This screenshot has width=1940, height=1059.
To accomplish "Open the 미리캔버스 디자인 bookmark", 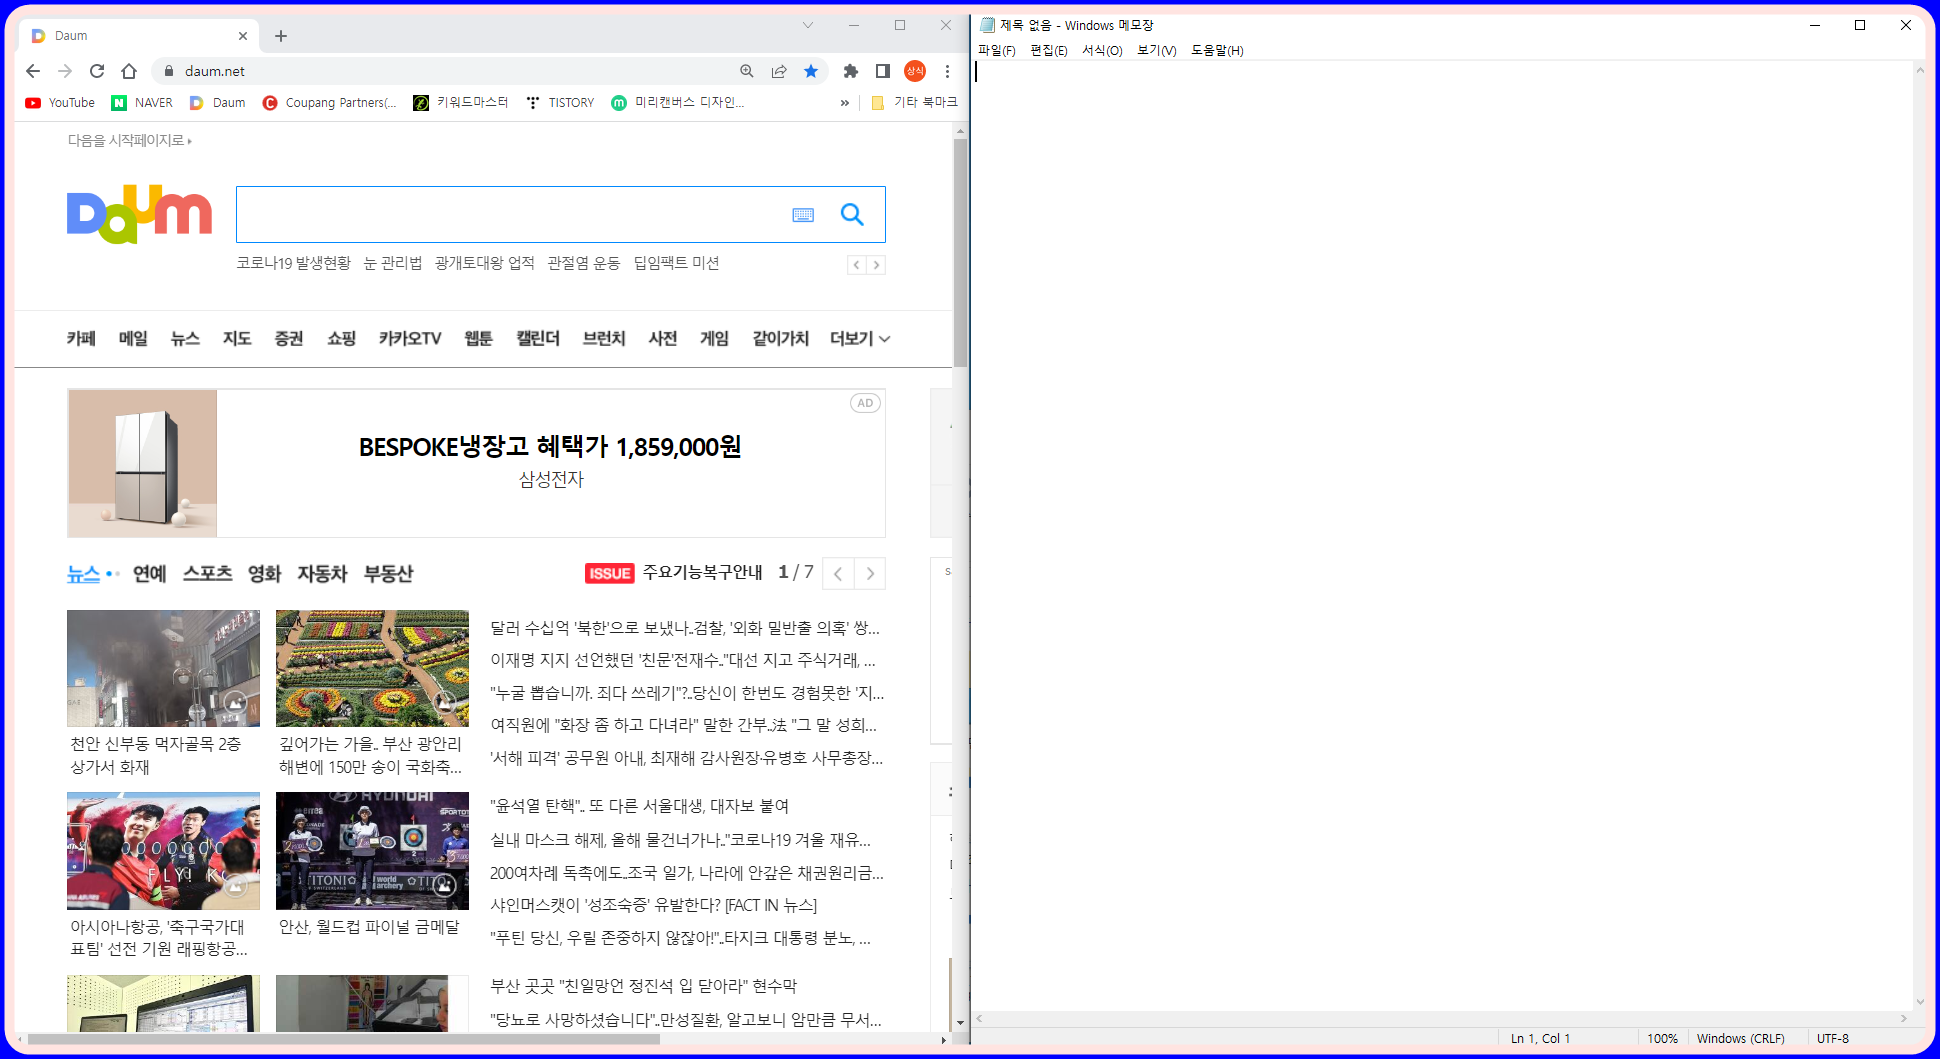I will [x=678, y=103].
